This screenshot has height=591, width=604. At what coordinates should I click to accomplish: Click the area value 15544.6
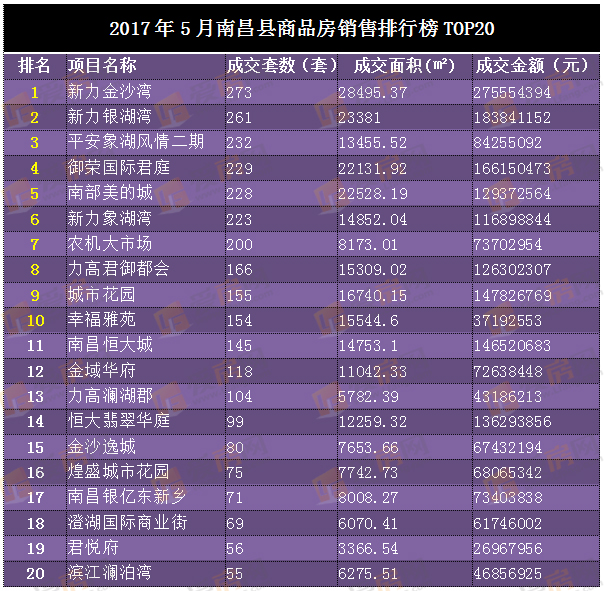tap(368, 321)
